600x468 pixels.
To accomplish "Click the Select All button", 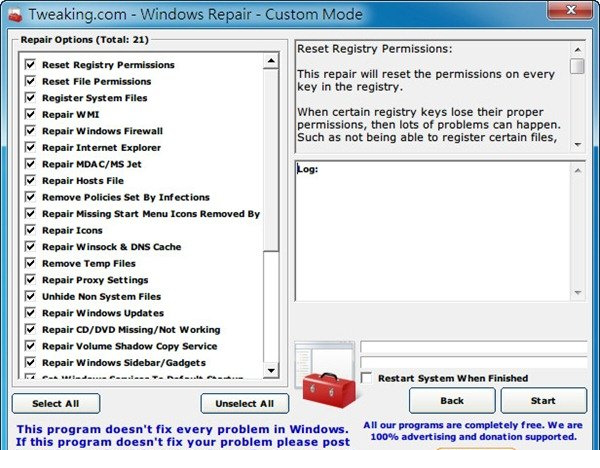I will click(56, 403).
